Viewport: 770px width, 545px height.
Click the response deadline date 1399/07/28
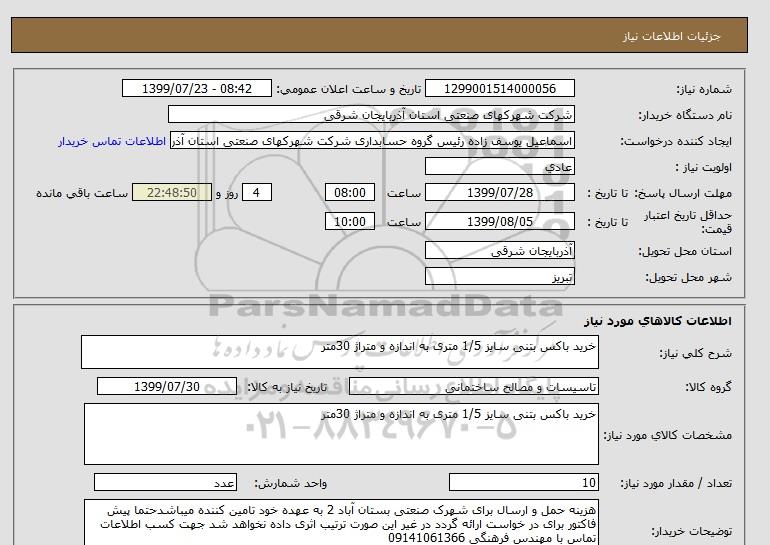coord(499,192)
